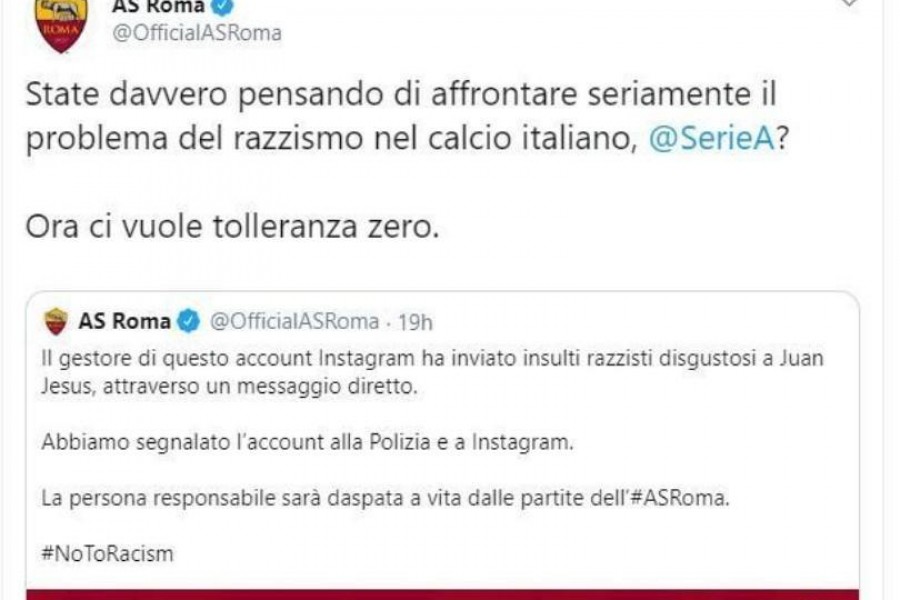Open the #NoToRacism hashtag
This screenshot has height=600, width=900.
[x=107, y=554]
